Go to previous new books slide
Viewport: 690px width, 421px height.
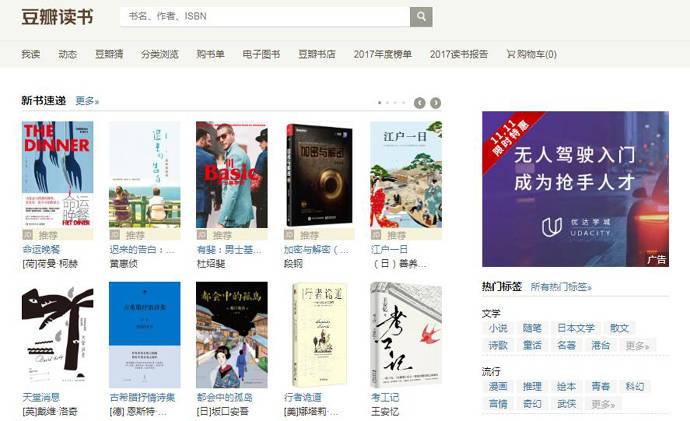point(420,102)
